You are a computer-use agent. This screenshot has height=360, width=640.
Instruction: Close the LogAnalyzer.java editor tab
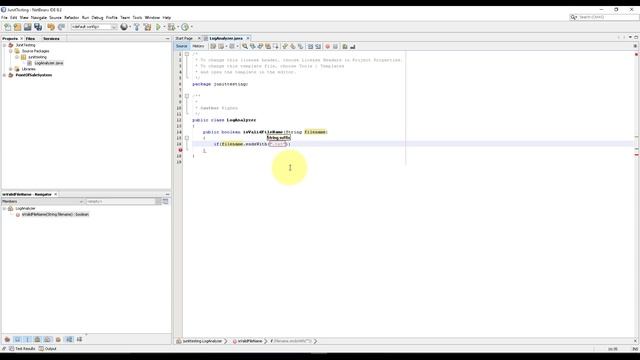[248, 38]
